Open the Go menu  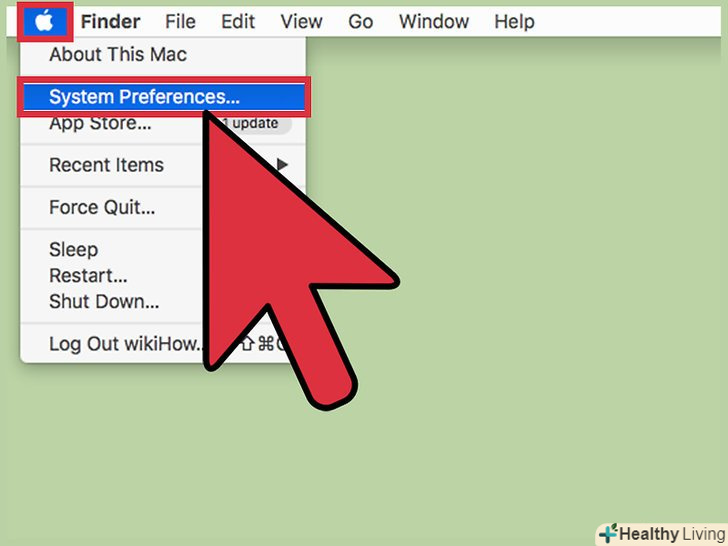pyautogui.click(x=361, y=22)
